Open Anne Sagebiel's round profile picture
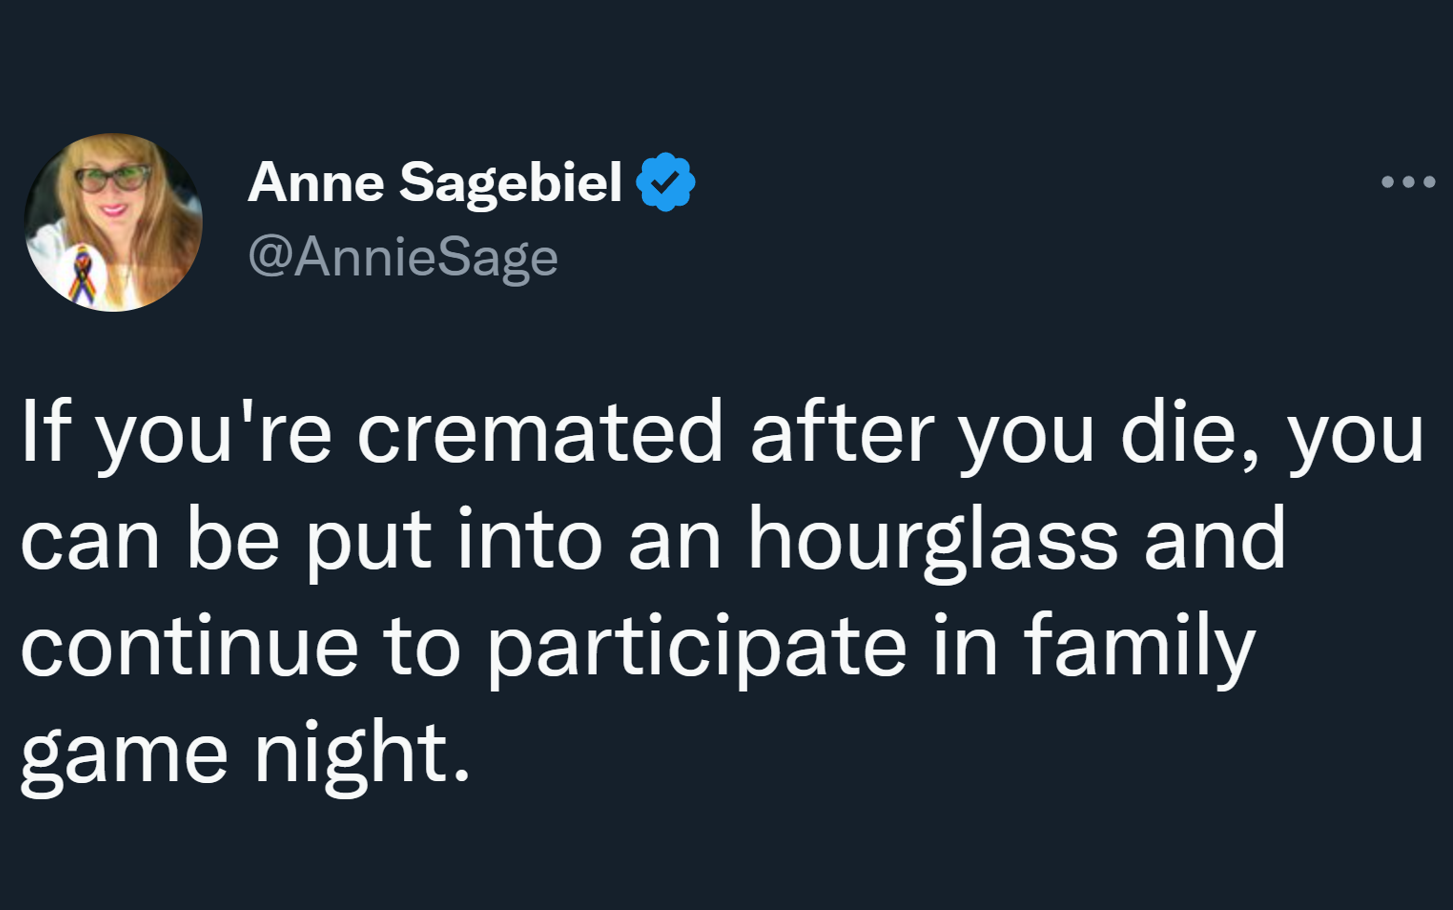The height and width of the screenshot is (910, 1453). pyautogui.click(x=113, y=222)
